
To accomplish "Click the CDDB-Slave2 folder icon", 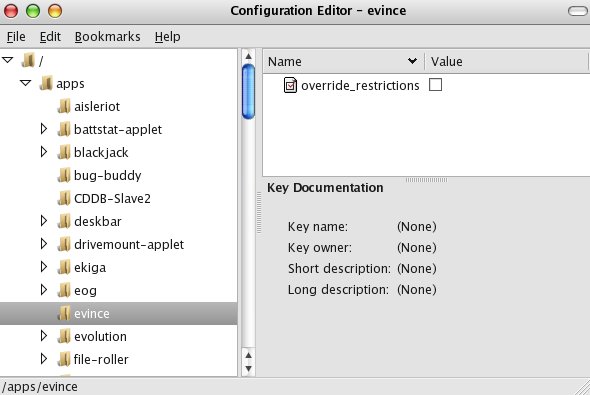I will coord(64,198).
